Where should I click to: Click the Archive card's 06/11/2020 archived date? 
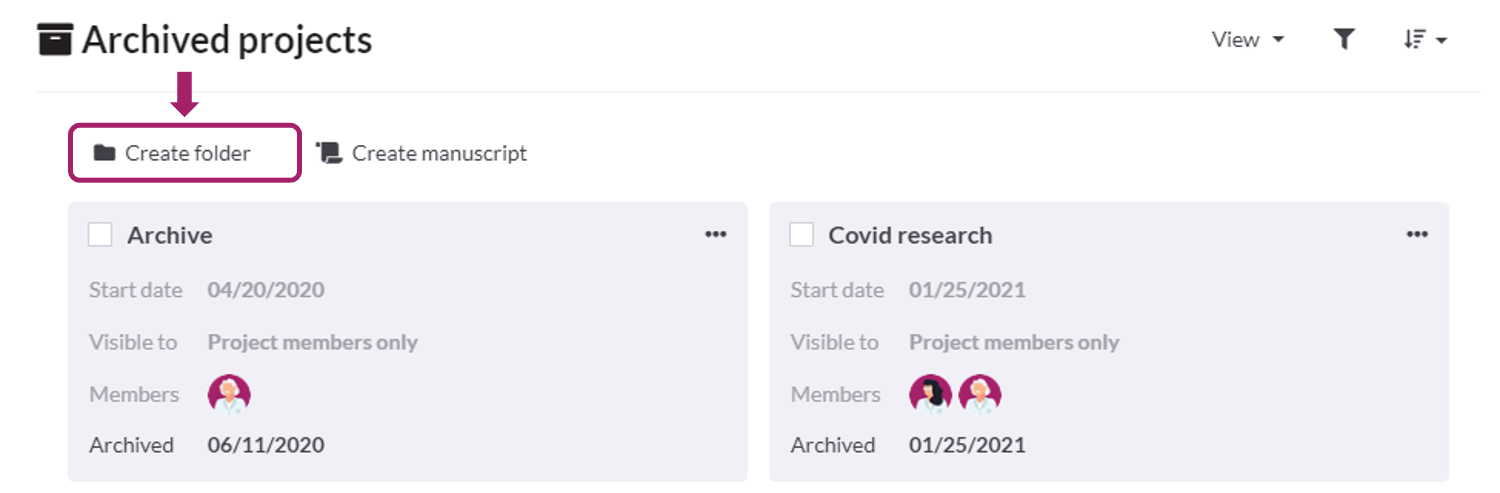click(x=266, y=445)
